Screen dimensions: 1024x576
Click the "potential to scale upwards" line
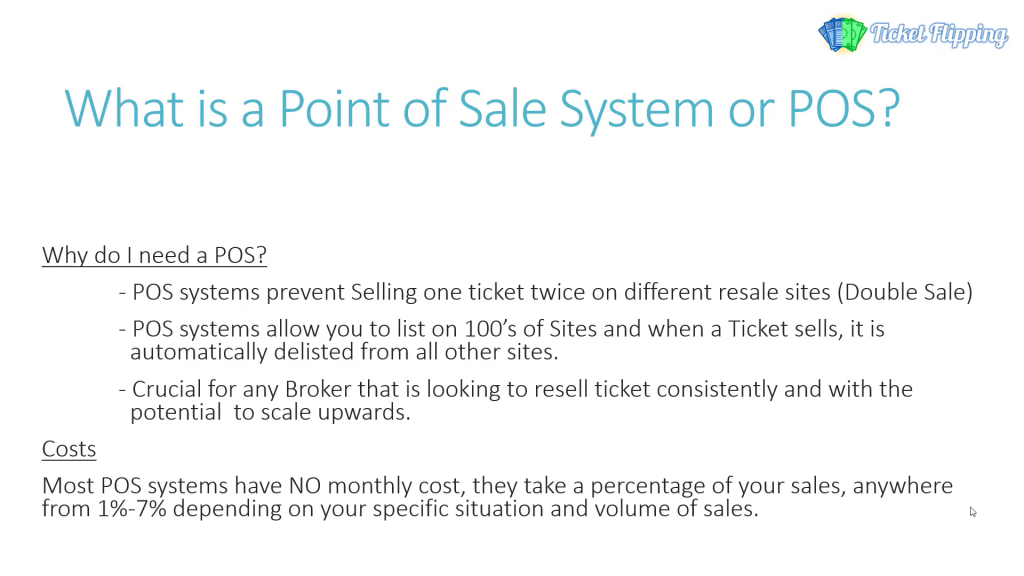[270, 412]
